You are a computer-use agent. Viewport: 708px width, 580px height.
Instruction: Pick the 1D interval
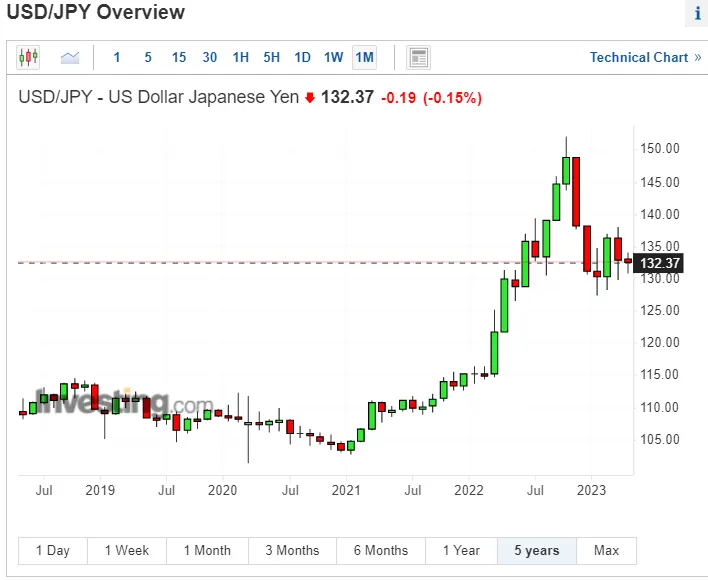coord(303,57)
